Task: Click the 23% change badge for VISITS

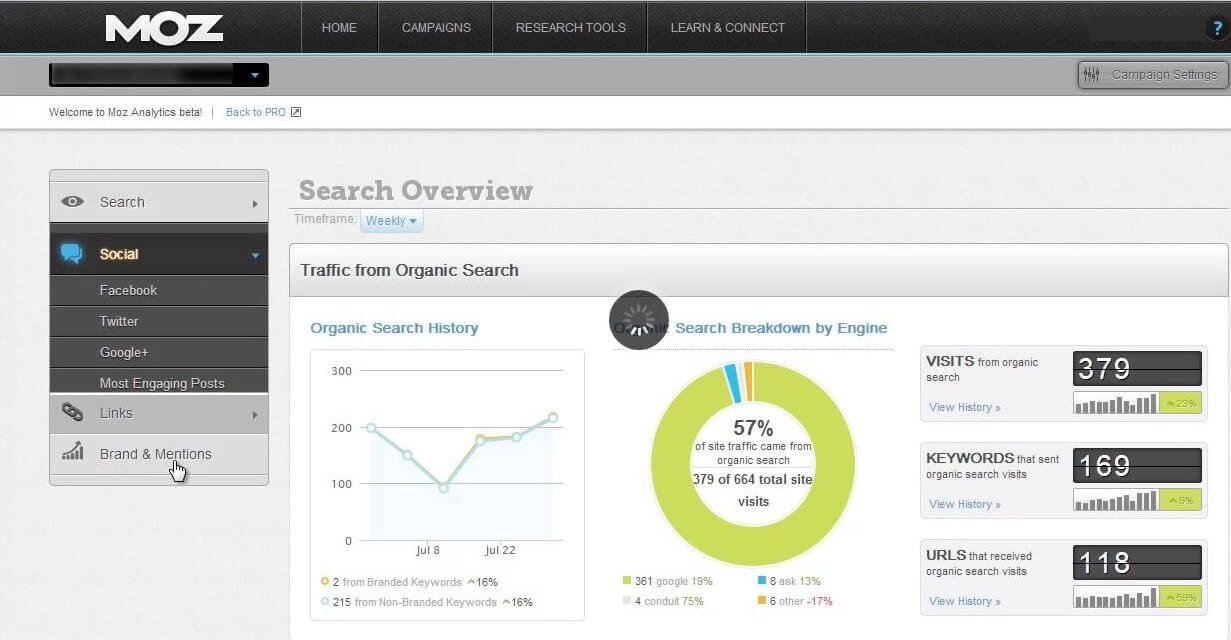Action: pyautogui.click(x=1180, y=404)
